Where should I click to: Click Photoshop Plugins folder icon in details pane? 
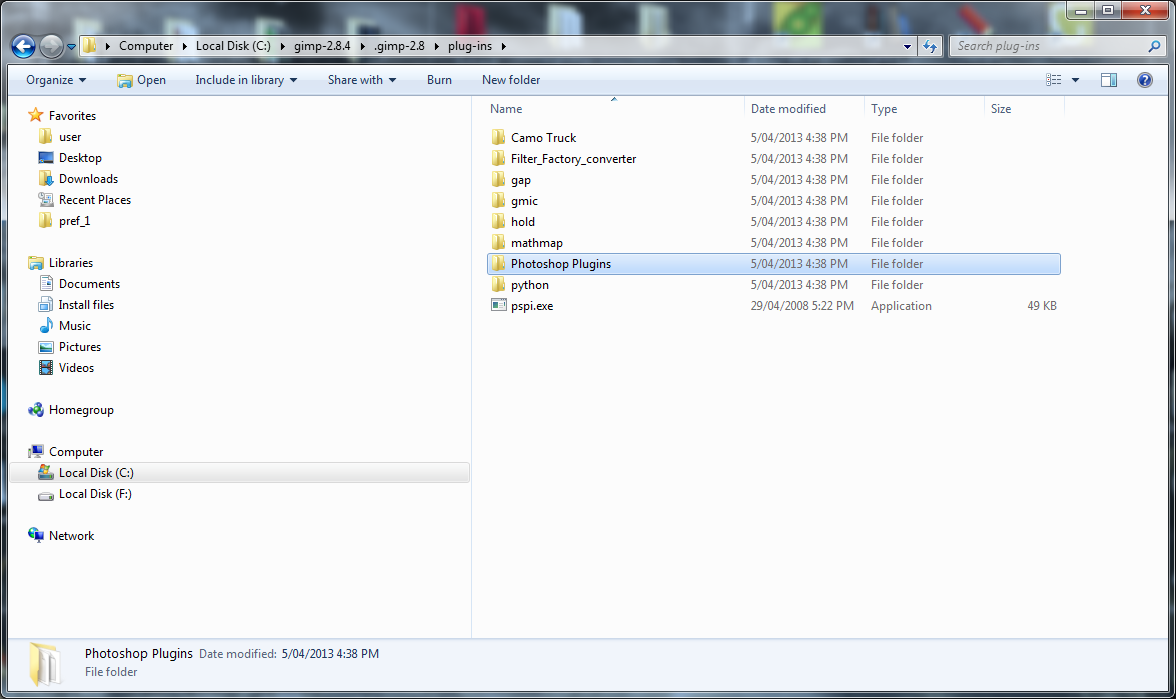point(45,664)
